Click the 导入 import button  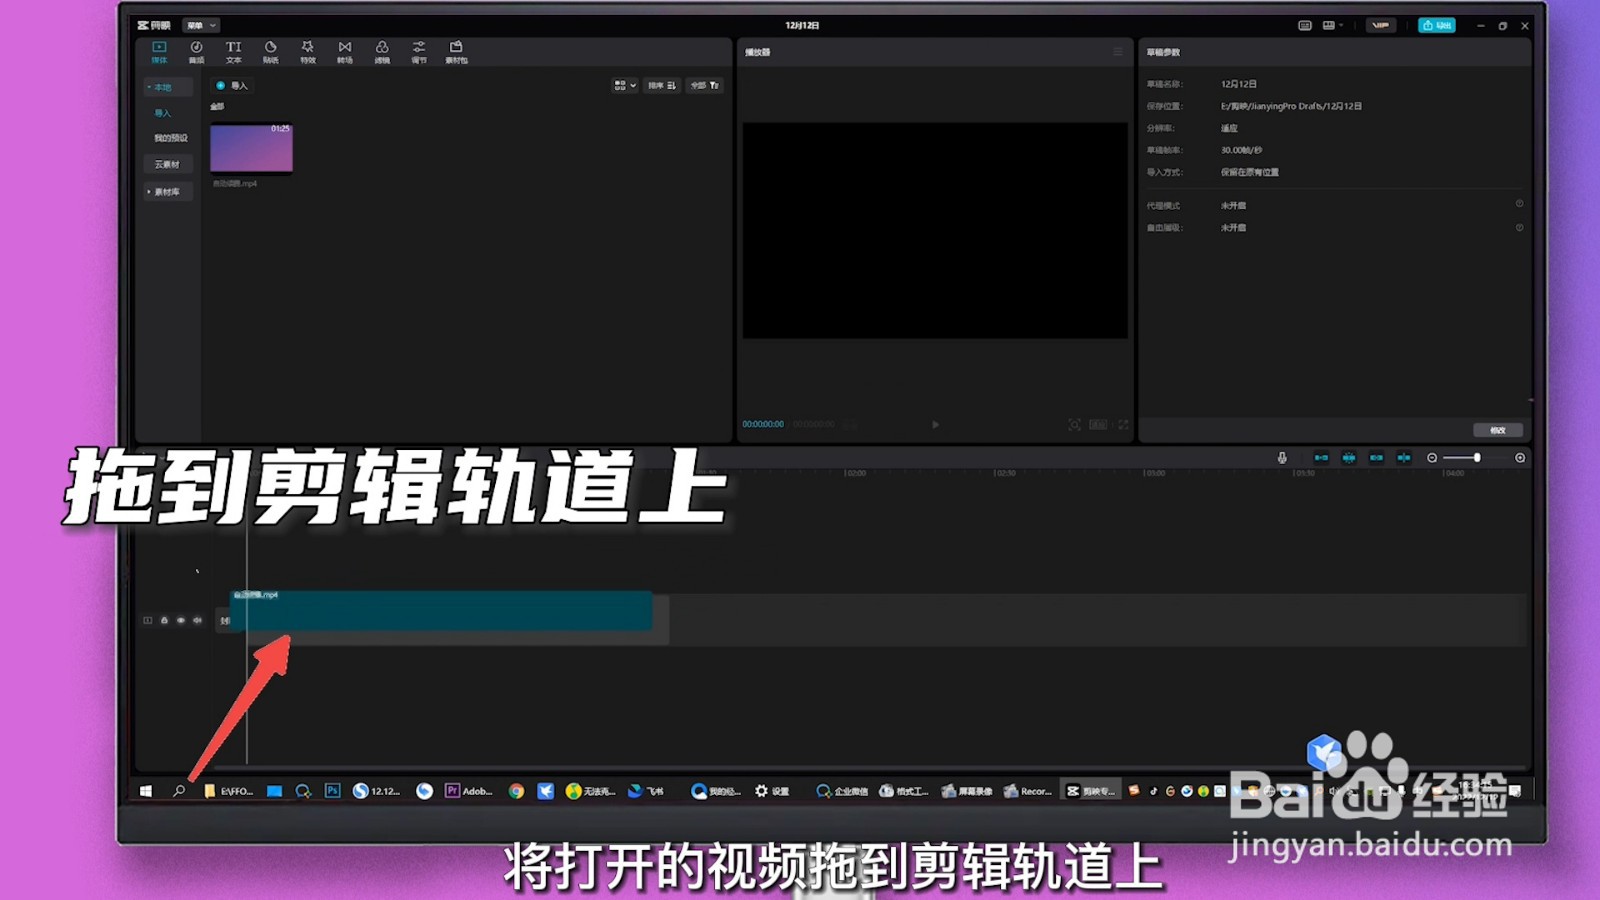(232, 86)
